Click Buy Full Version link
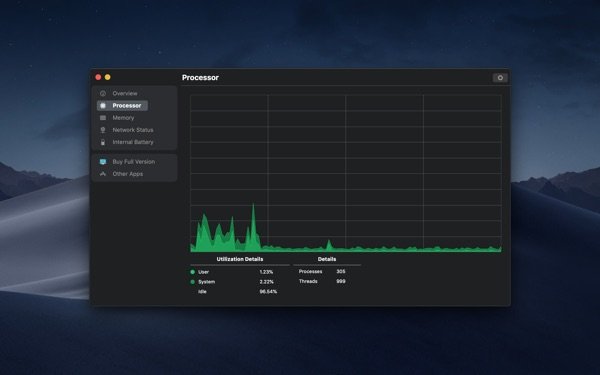 click(x=133, y=162)
